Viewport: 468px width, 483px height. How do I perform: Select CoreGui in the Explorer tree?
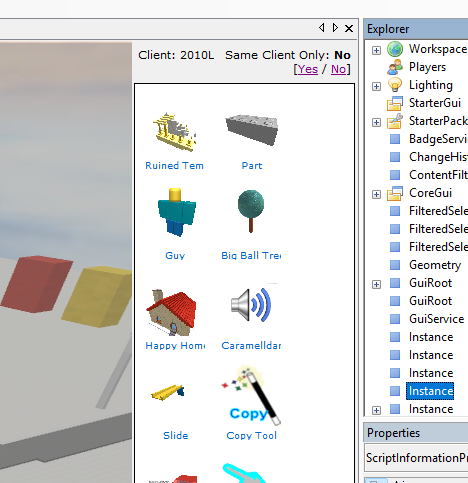(x=430, y=193)
